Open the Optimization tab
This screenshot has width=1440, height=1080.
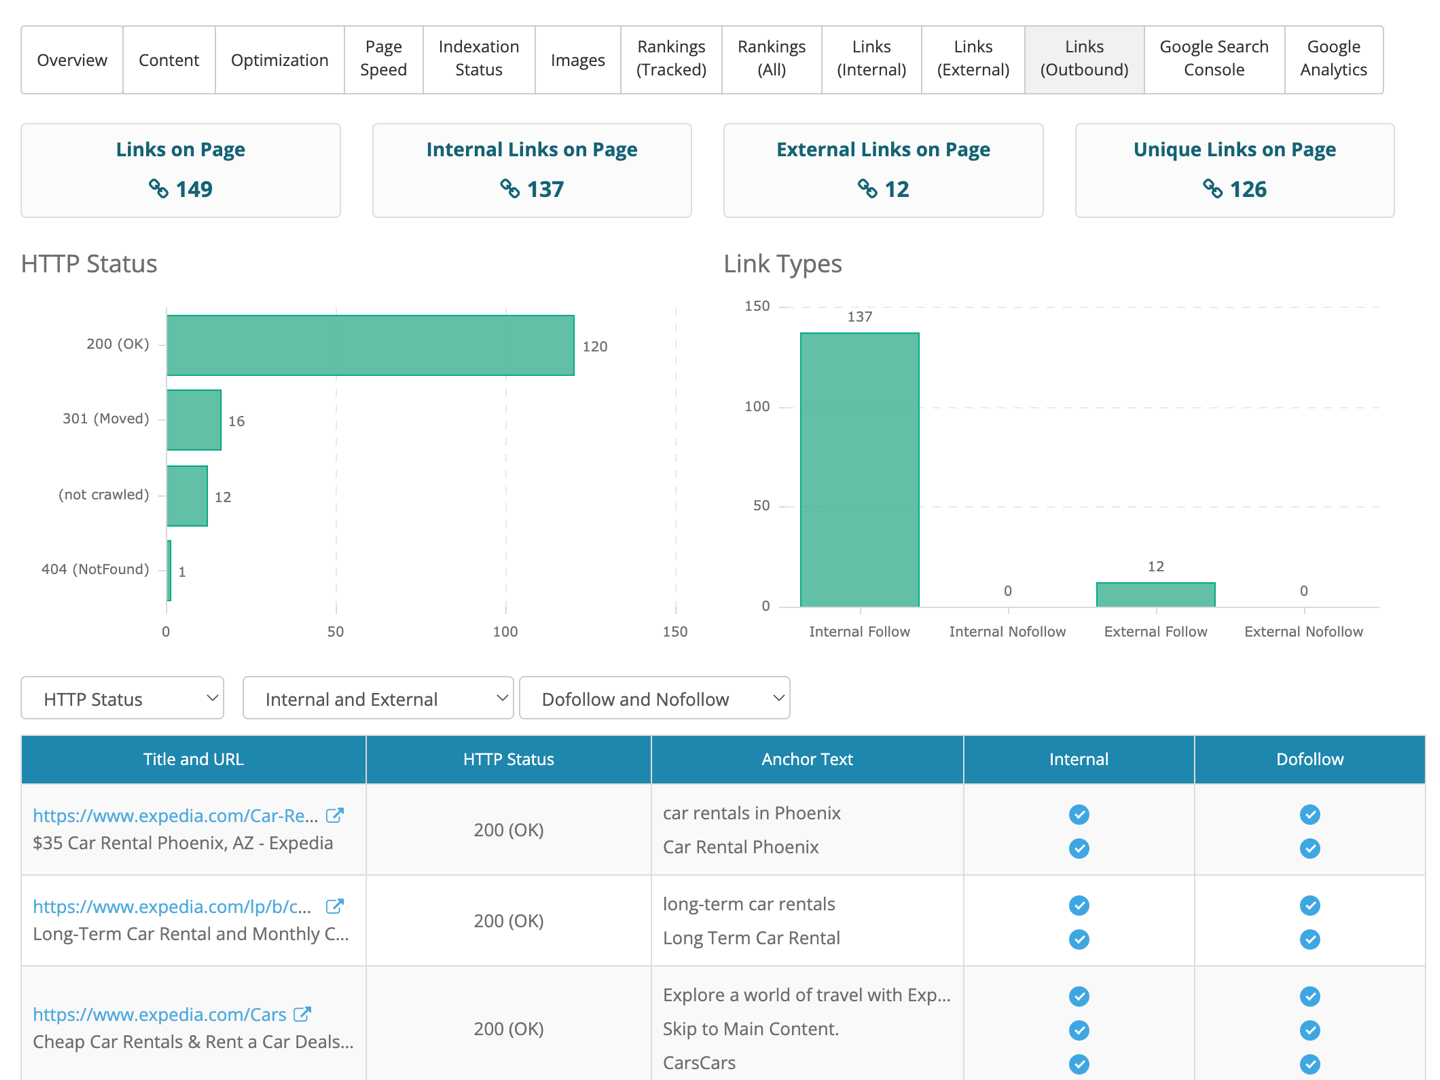[x=280, y=60]
